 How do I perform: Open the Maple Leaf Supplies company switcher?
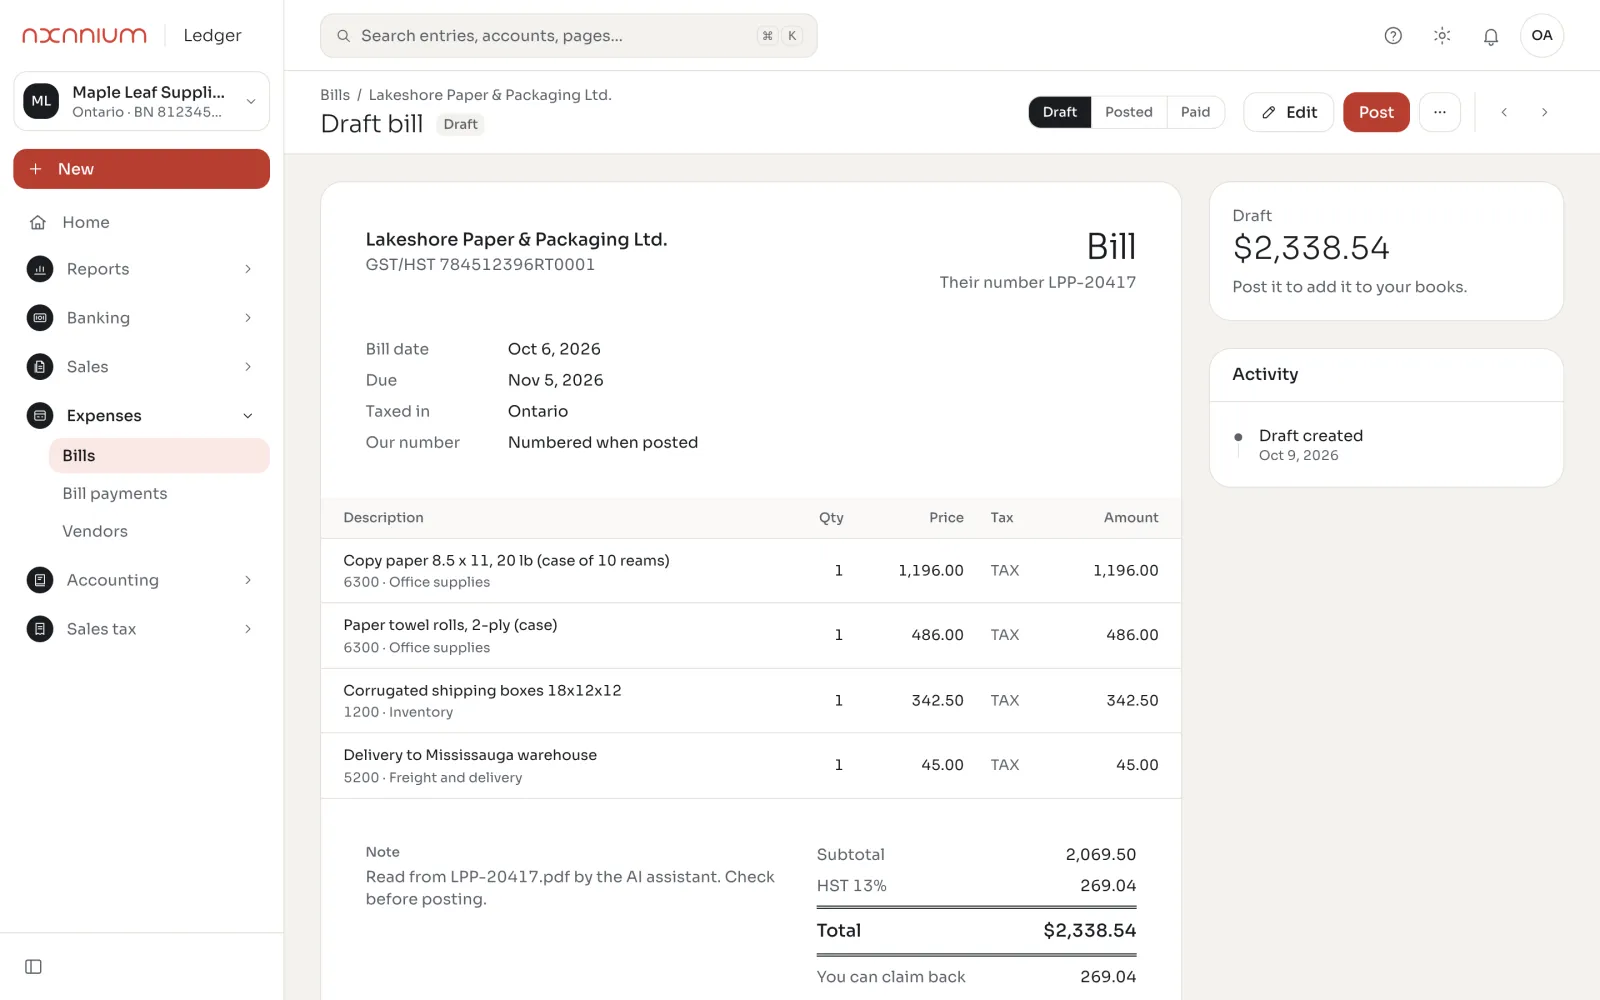pyautogui.click(x=141, y=101)
